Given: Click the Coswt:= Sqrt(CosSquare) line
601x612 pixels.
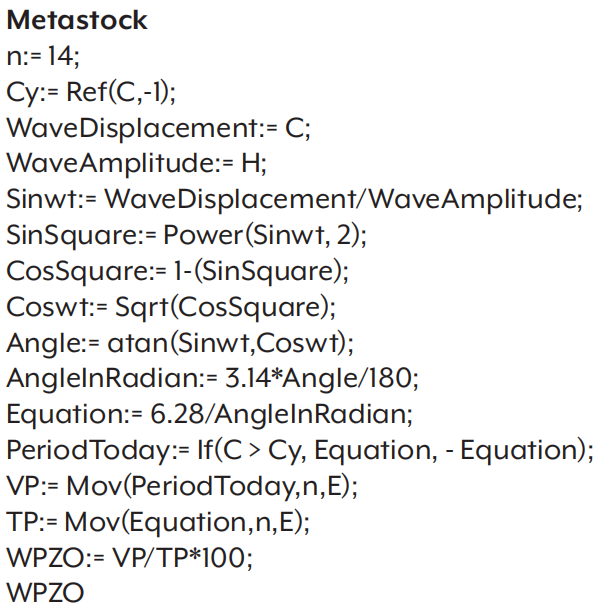Looking at the screenshot, I should [x=171, y=307].
